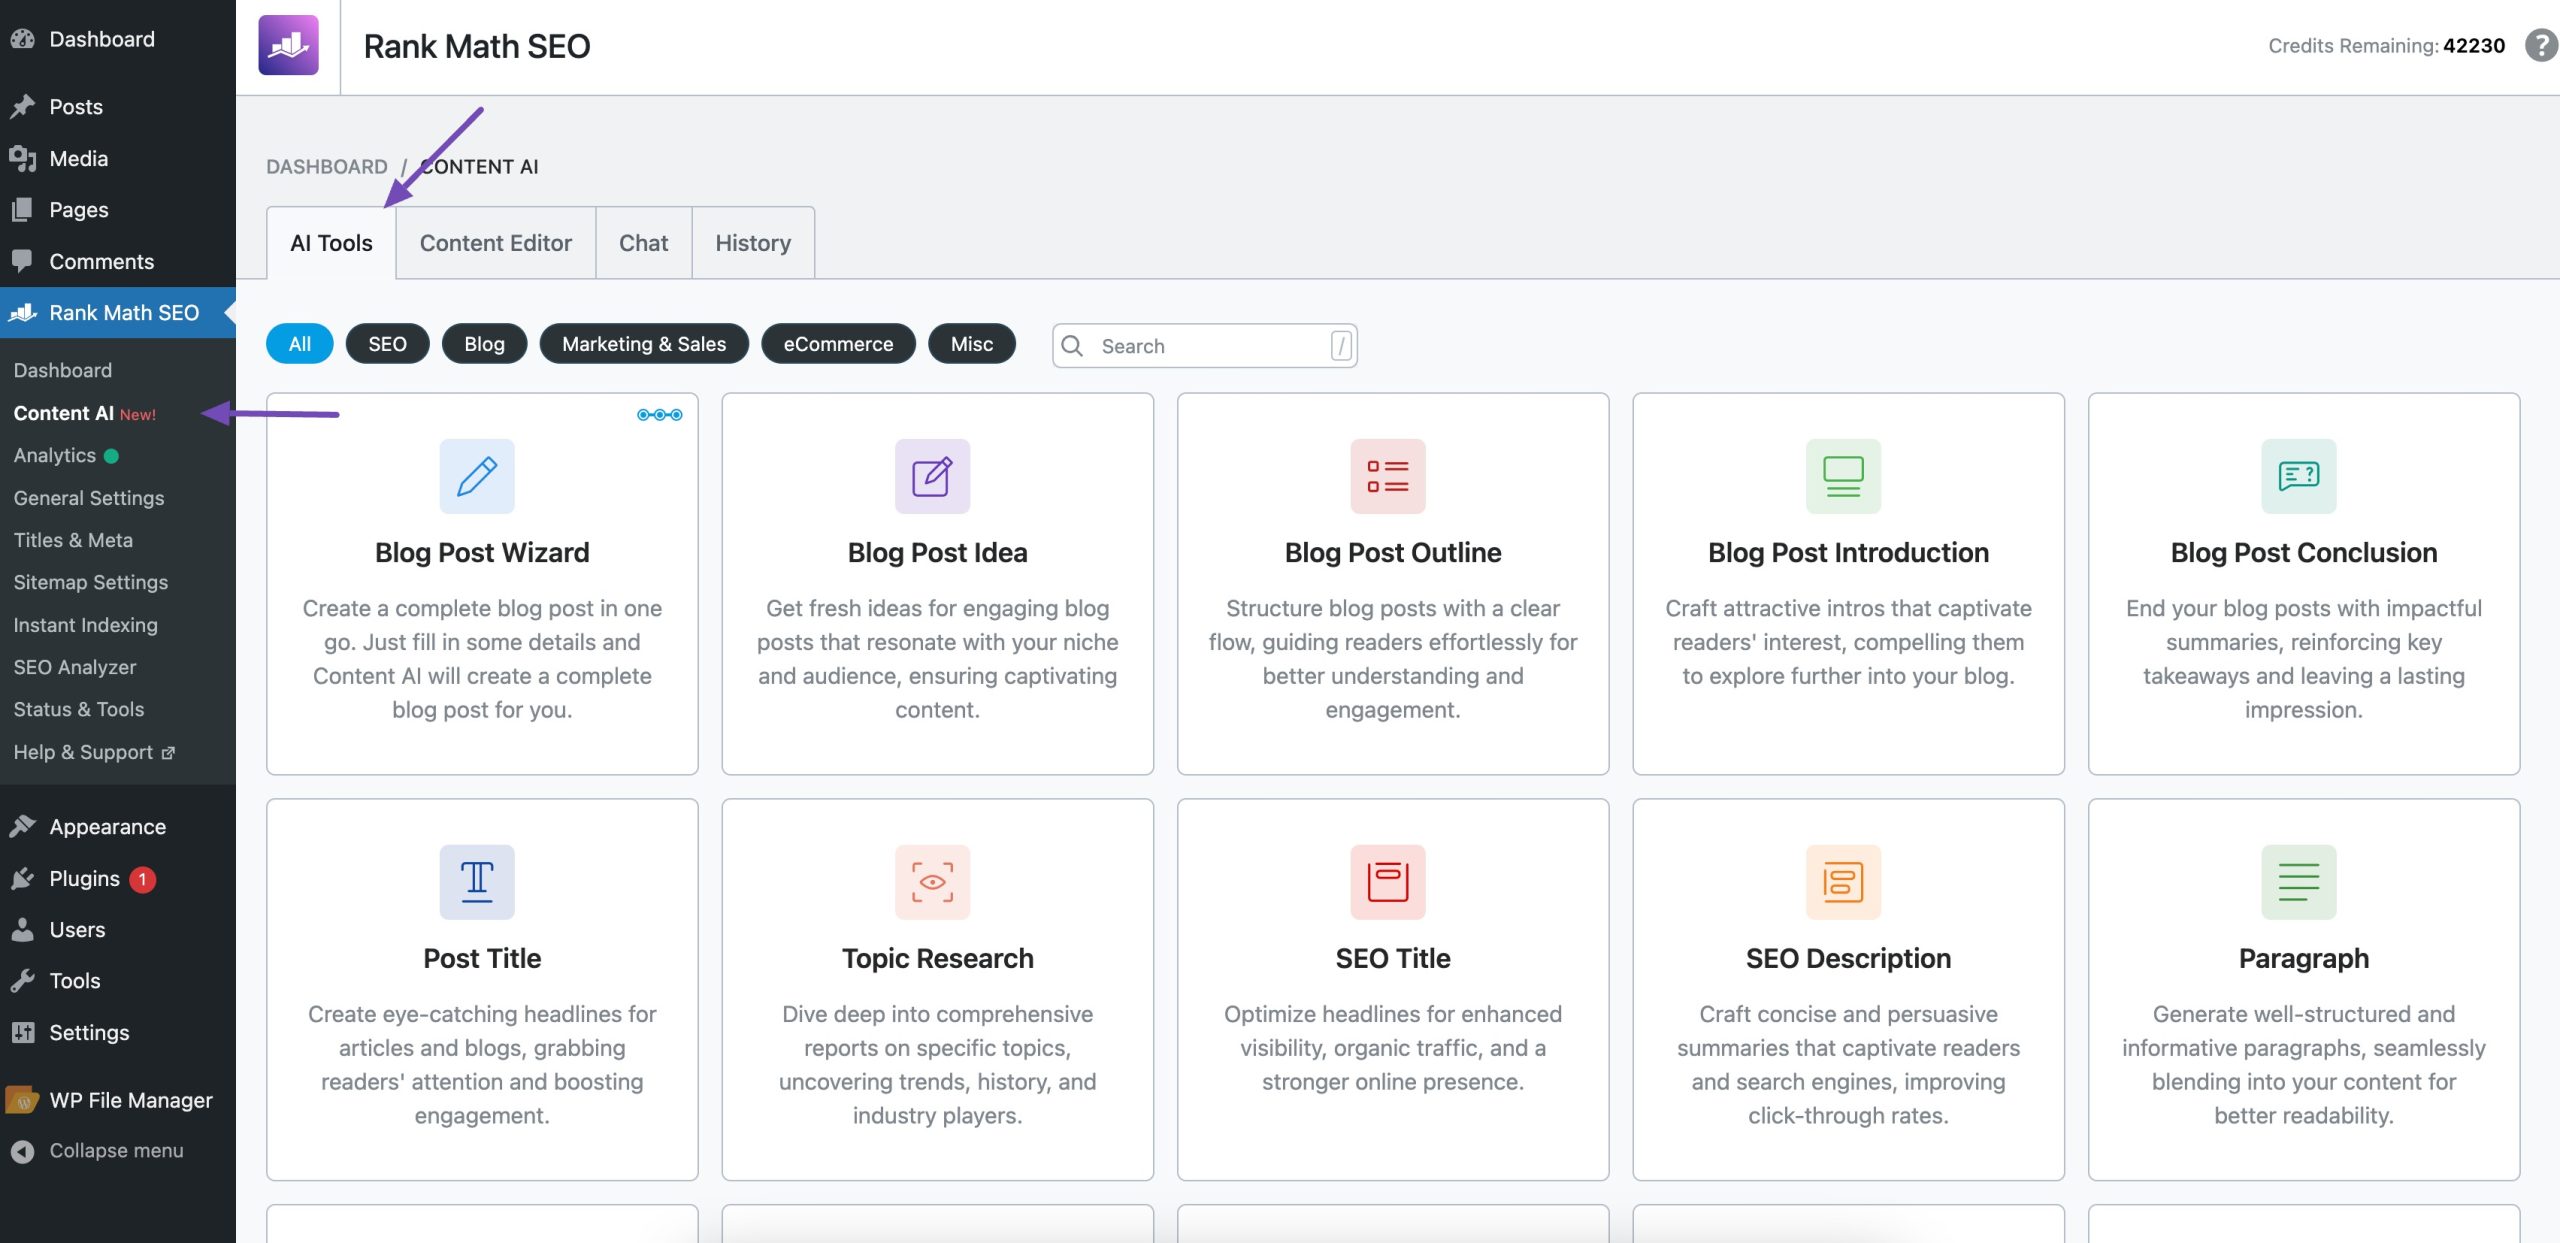Image resolution: width=2560 pixels, height=1243 pixels.
Task: Click the Topic Research icon
Action: 934,882
